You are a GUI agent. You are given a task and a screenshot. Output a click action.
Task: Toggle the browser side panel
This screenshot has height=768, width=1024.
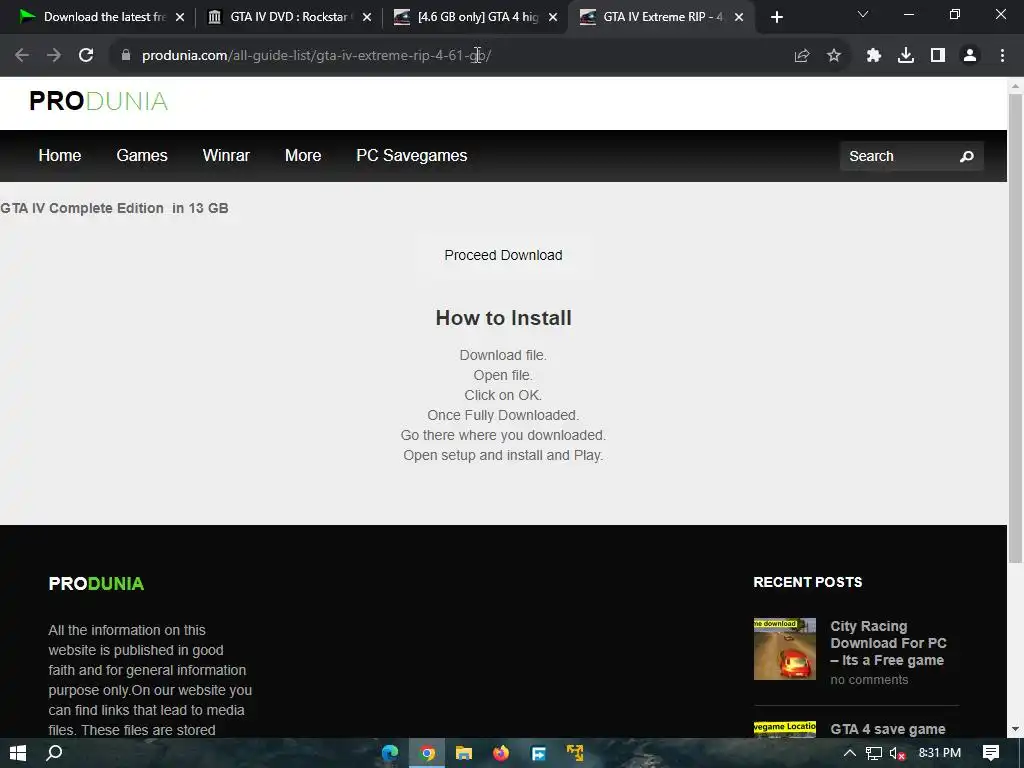(938, 56)
